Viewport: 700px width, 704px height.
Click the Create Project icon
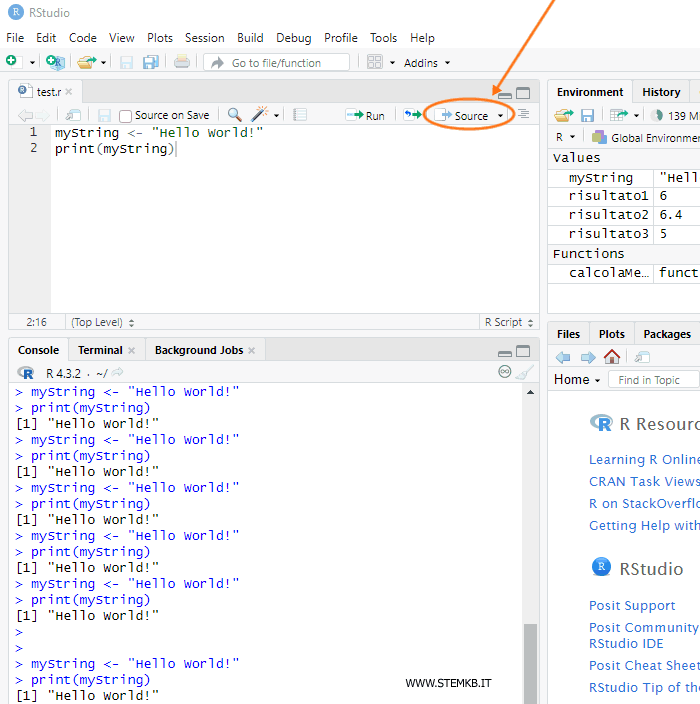tap(55, 62)
